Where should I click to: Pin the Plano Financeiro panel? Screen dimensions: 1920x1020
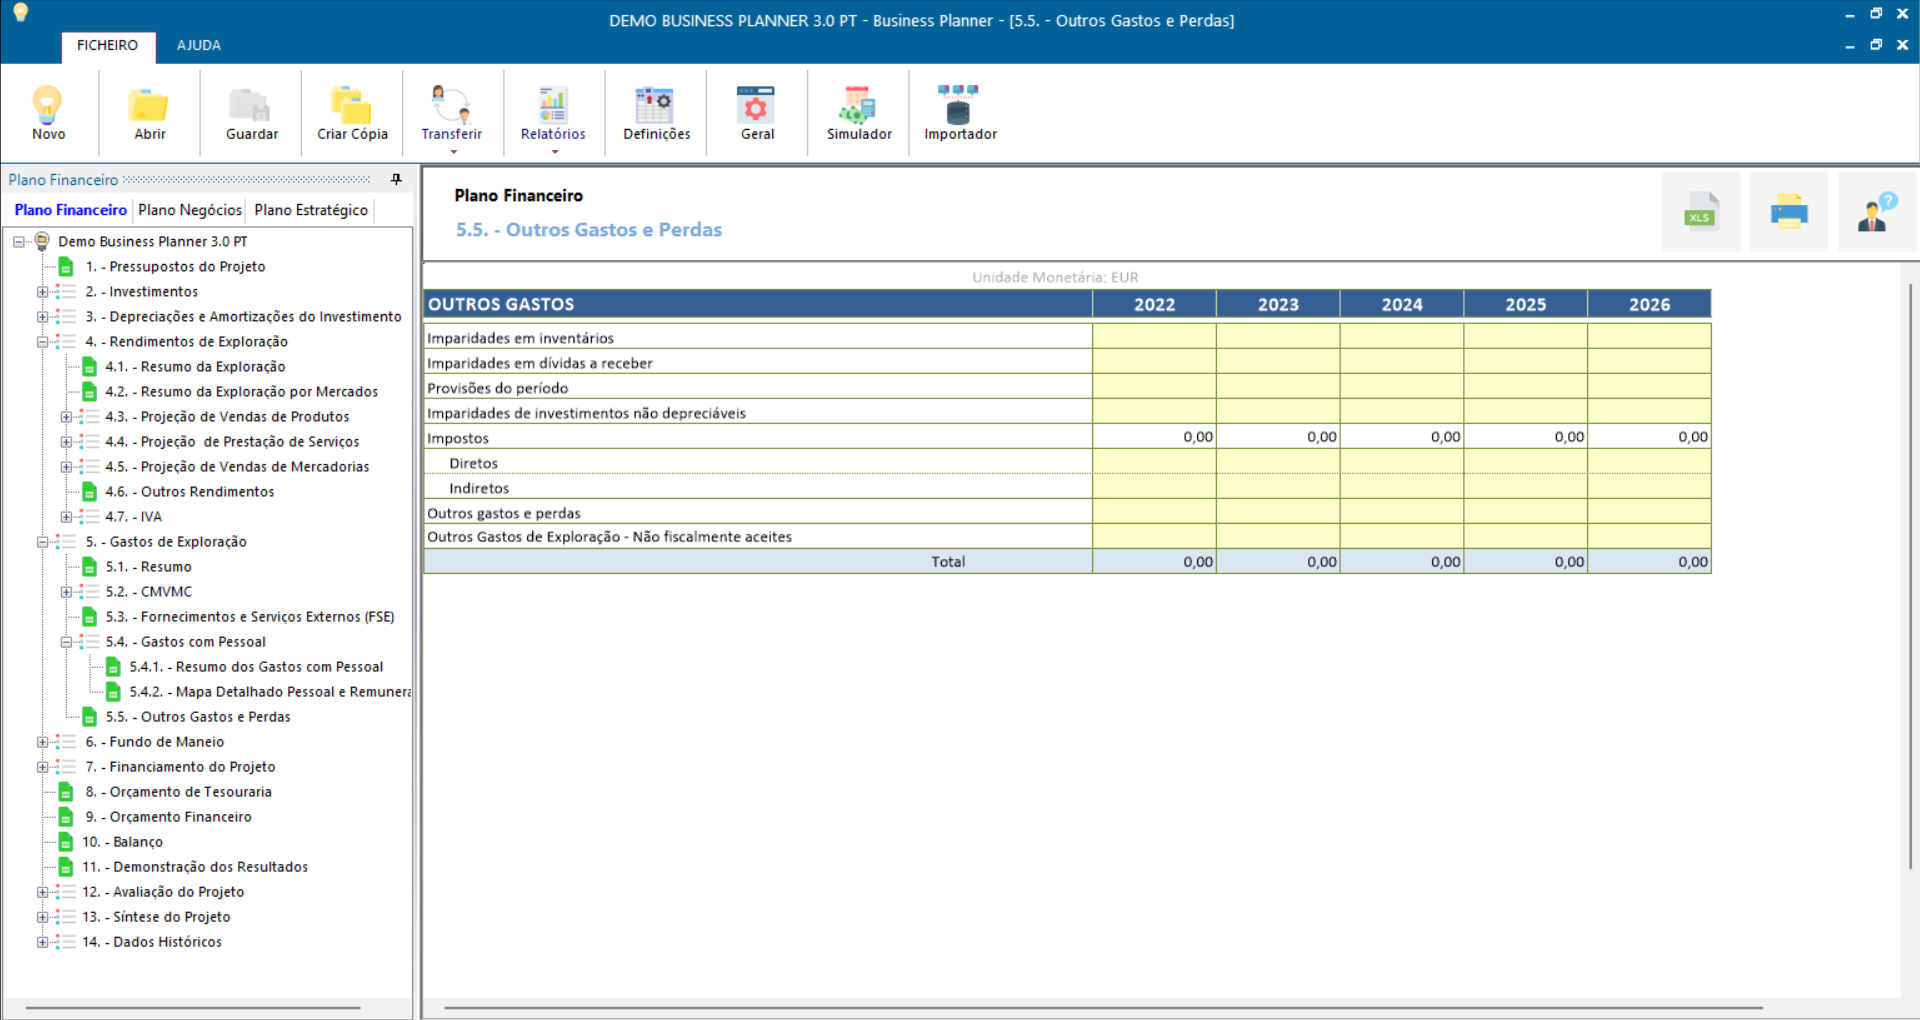pos(397,179)
